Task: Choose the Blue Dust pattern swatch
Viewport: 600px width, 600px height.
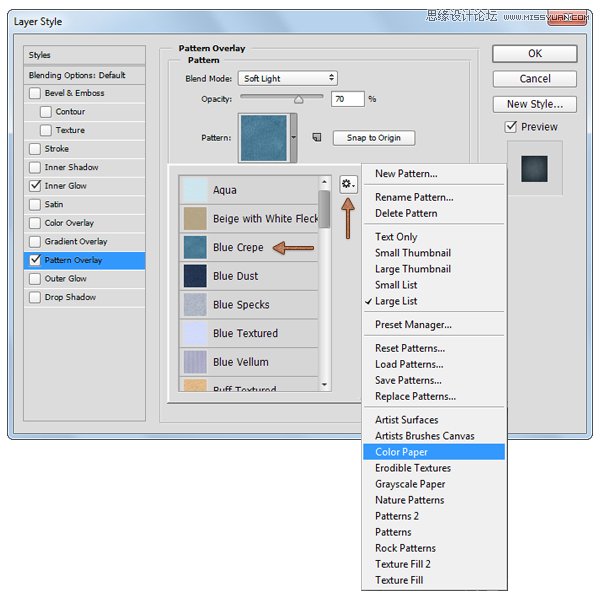Action: pos(194,276)
